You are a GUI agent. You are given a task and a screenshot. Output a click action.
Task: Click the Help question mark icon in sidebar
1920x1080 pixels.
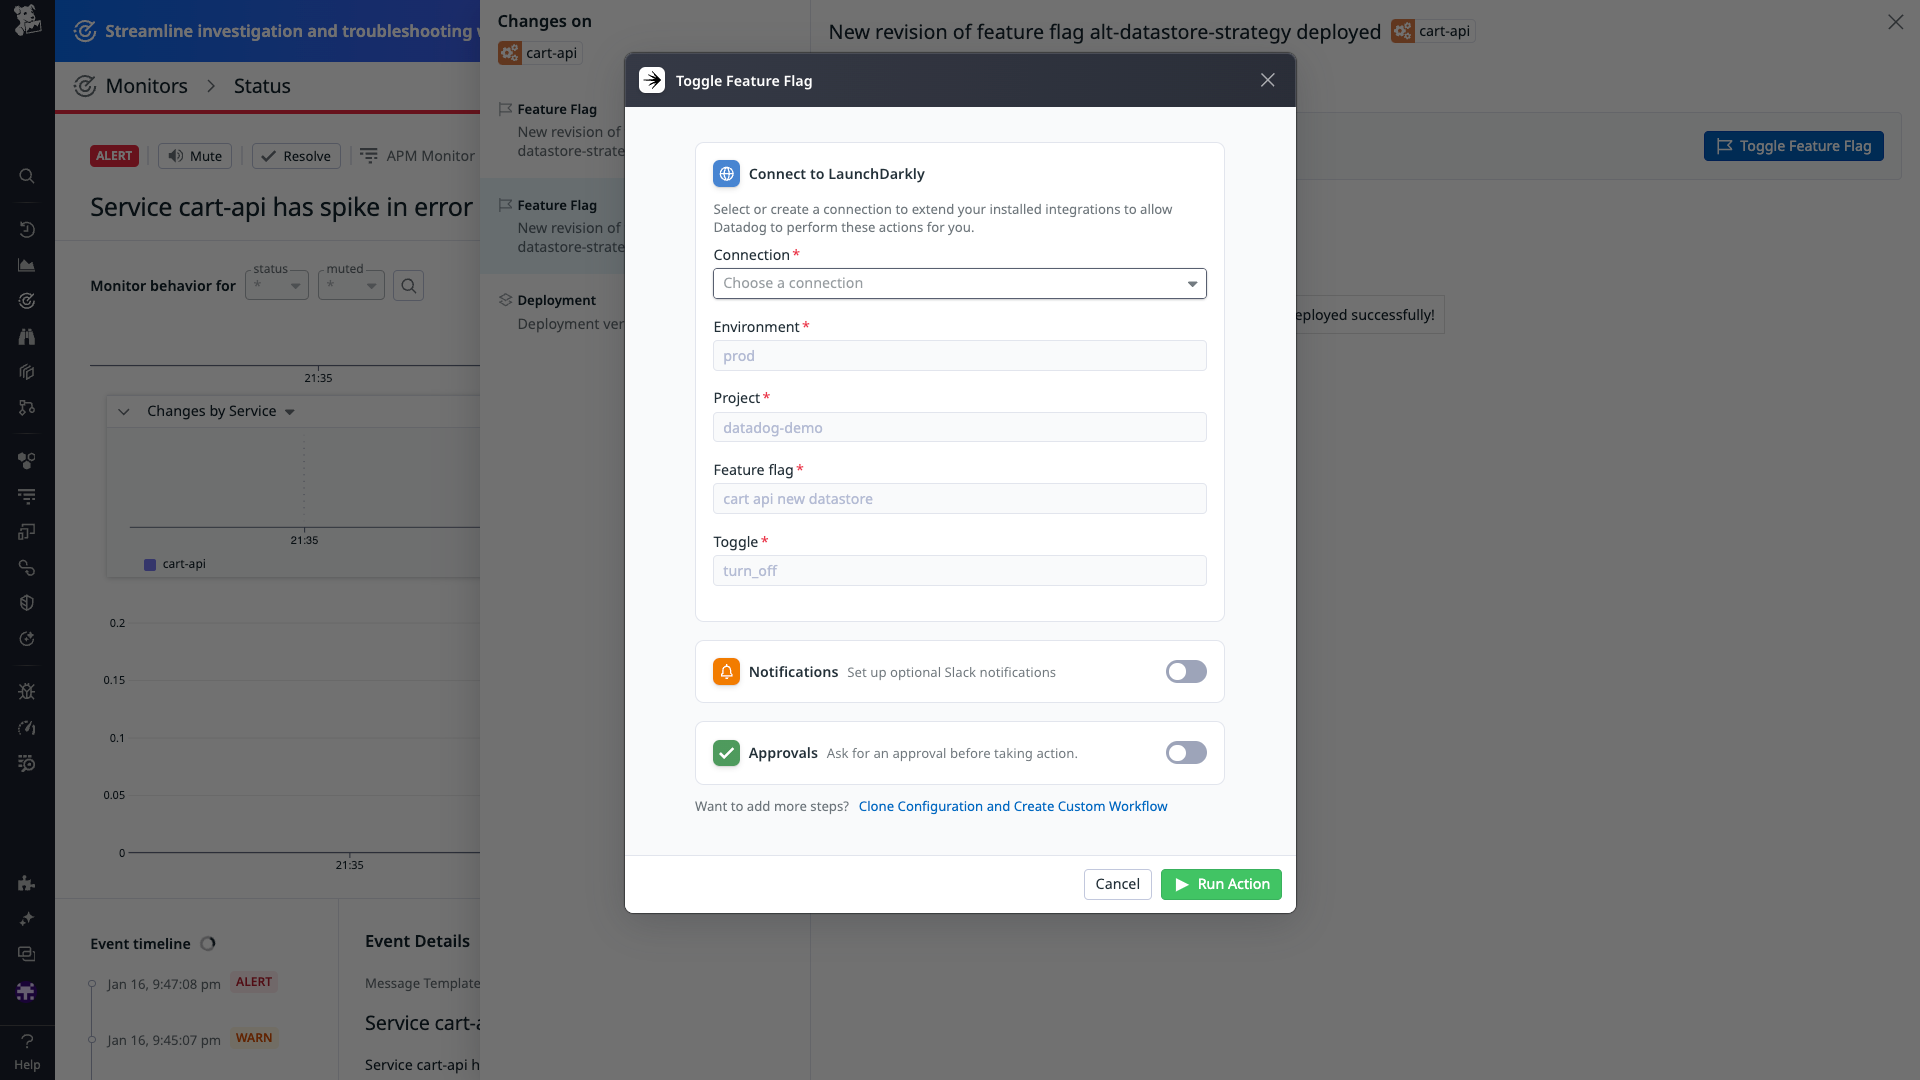(x=27, y=1040)
